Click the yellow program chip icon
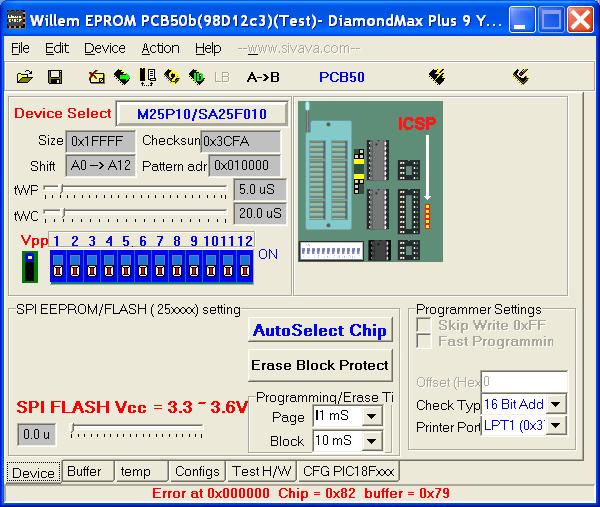This screenshot has width=600, height=507. coord(172,77)
